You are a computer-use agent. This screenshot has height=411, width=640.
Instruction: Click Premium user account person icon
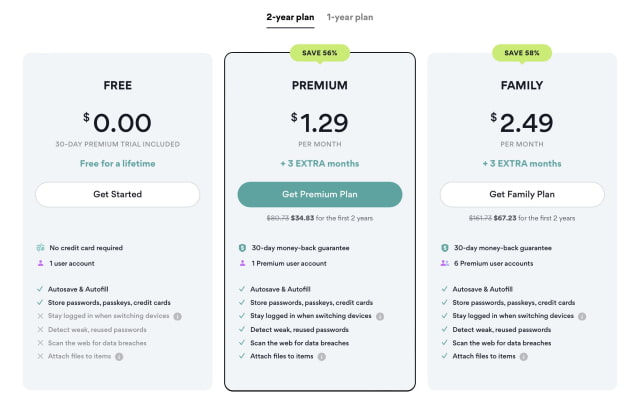point(242,262)
